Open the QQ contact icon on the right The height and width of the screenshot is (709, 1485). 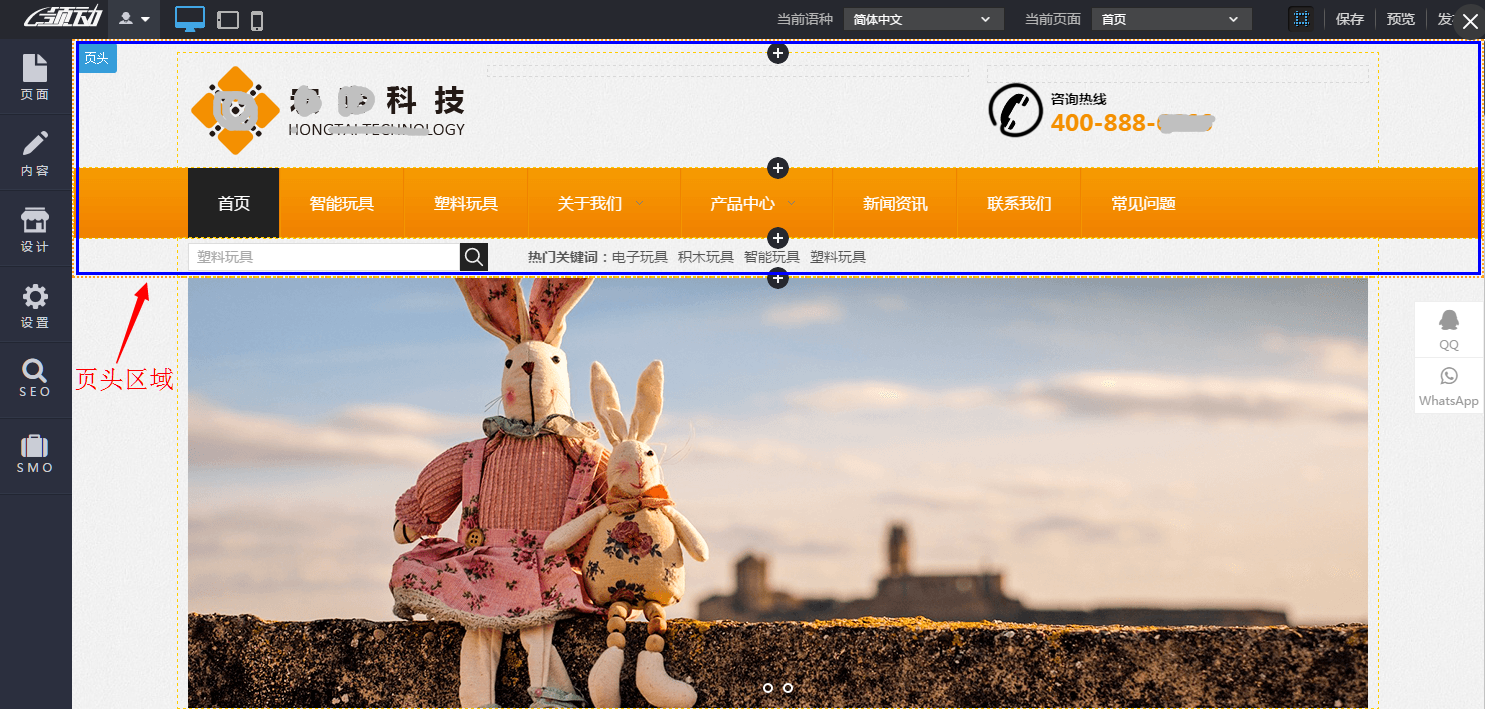[x=1448, y=328]
